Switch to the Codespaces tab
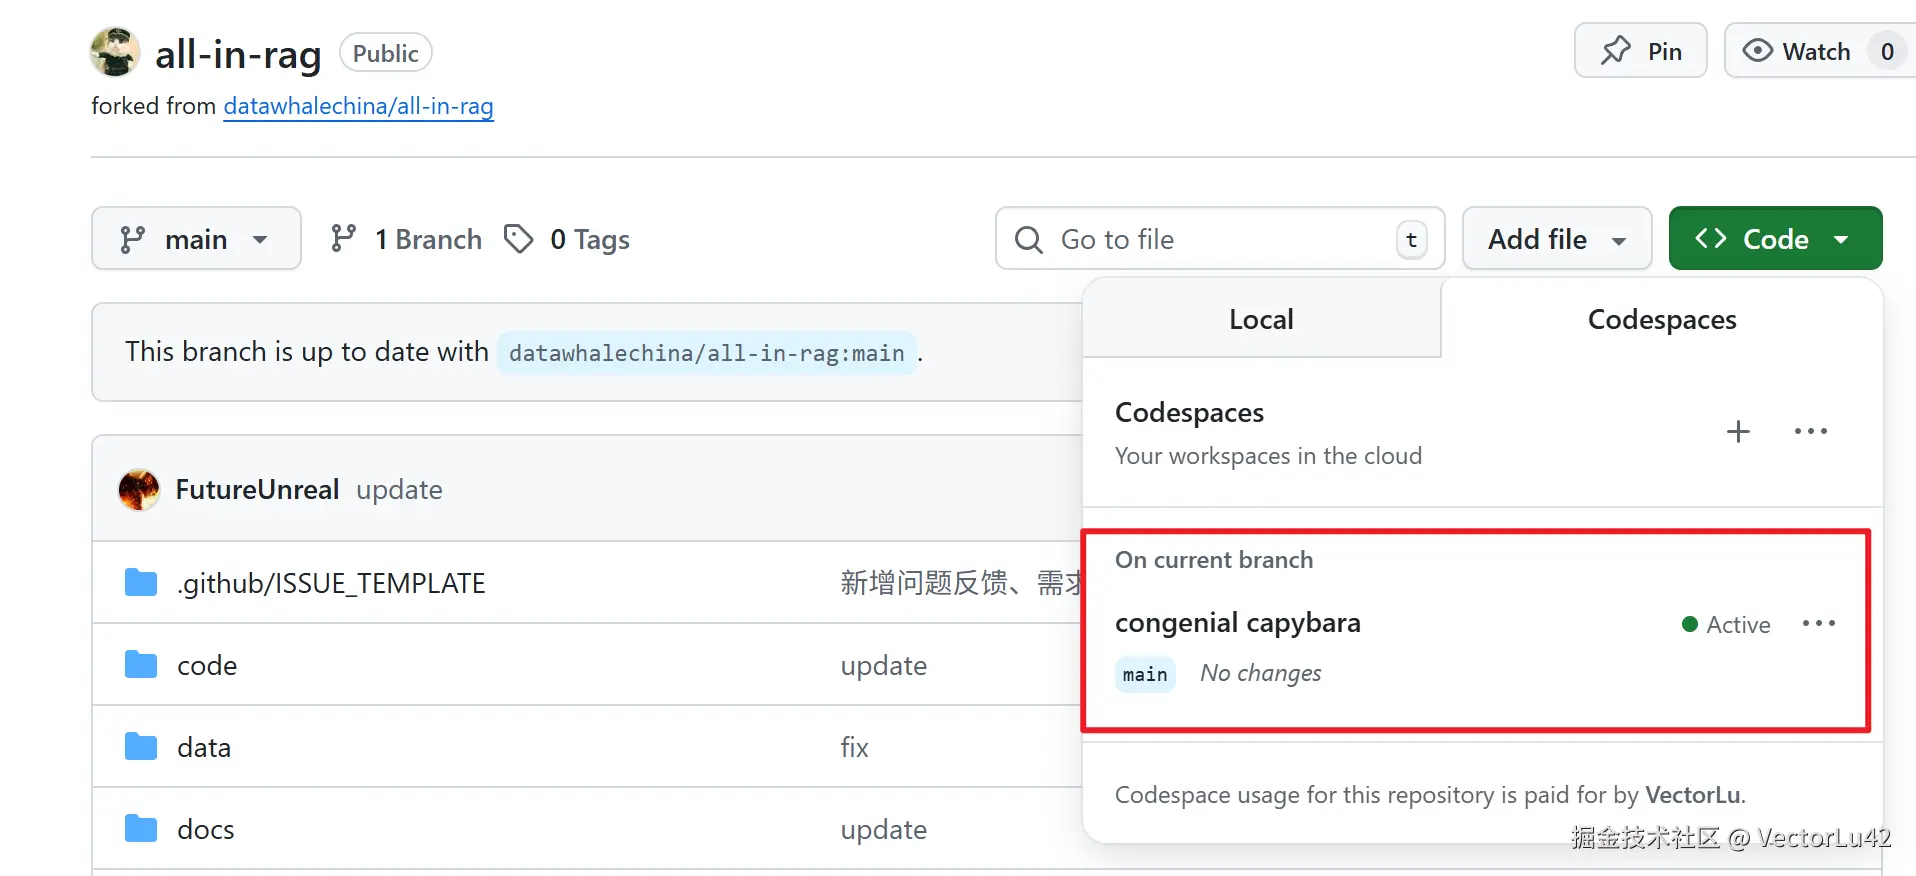The height and width of the screenshot is (876, 1916). pyautogui.click(x=1662, y=319)
